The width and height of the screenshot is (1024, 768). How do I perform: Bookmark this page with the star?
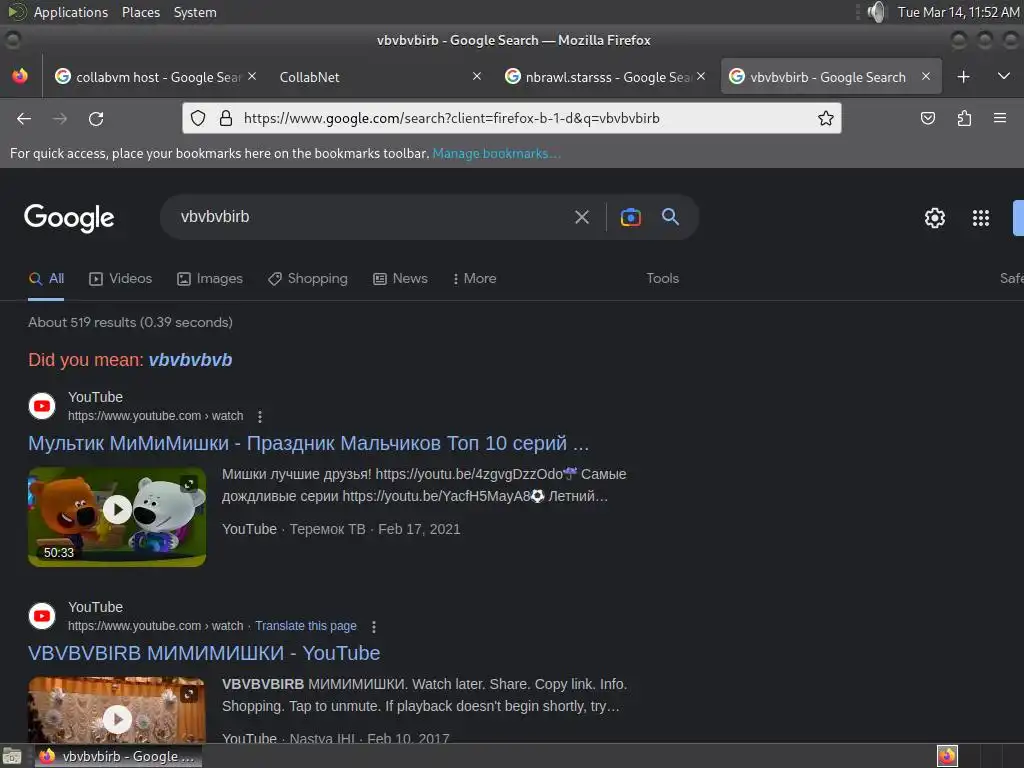[x=825, y=118]
